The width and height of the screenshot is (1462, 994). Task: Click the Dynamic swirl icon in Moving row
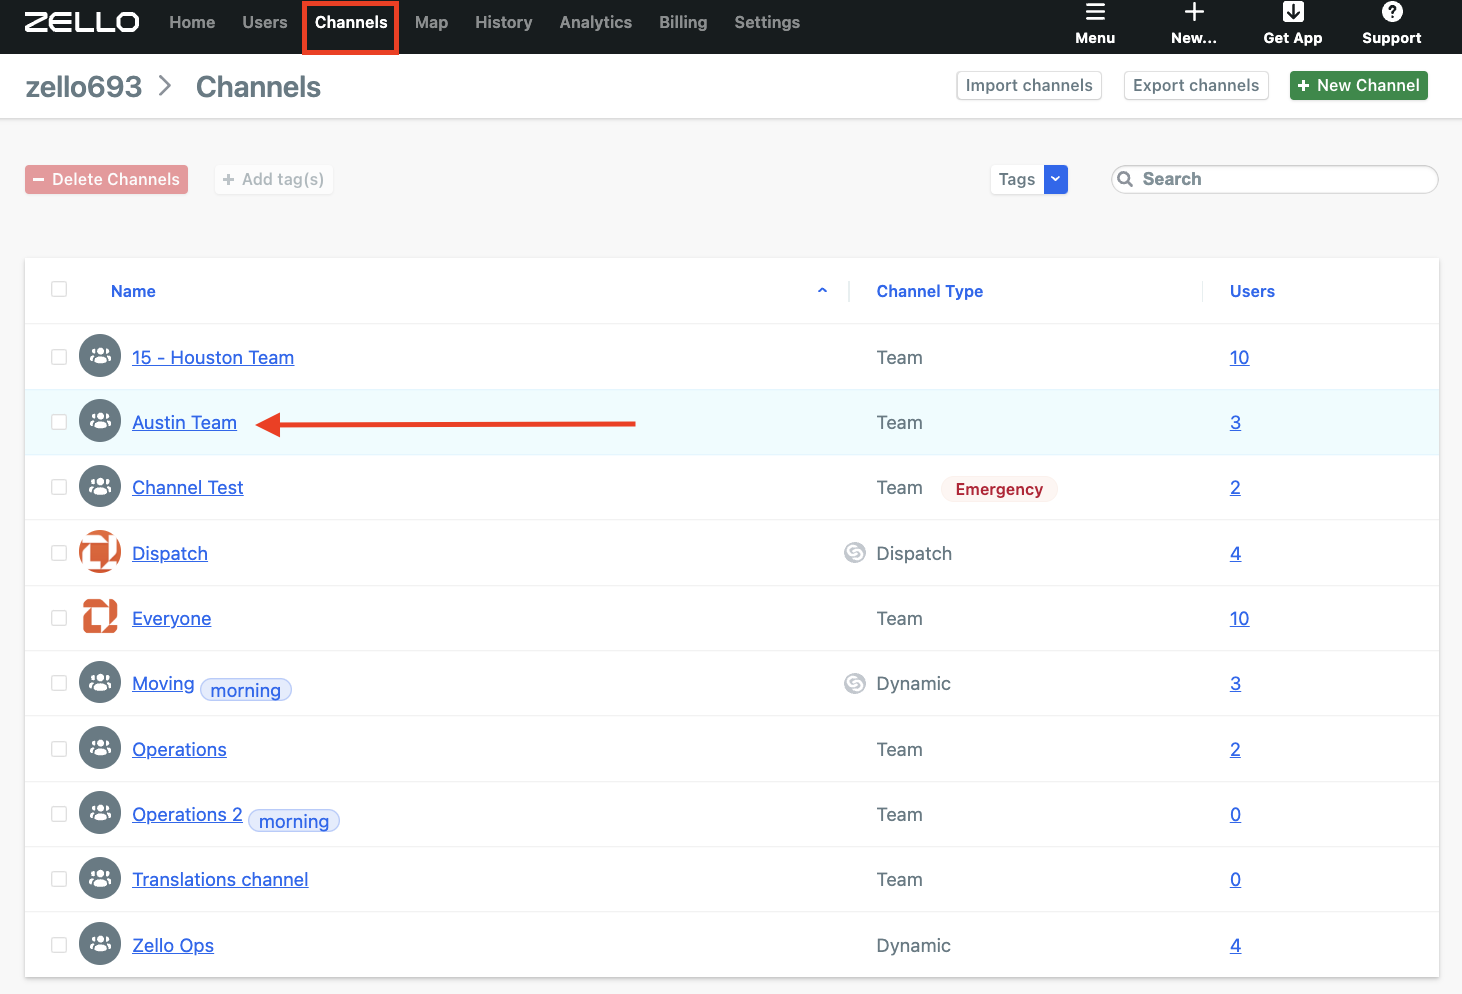point(855,683)
